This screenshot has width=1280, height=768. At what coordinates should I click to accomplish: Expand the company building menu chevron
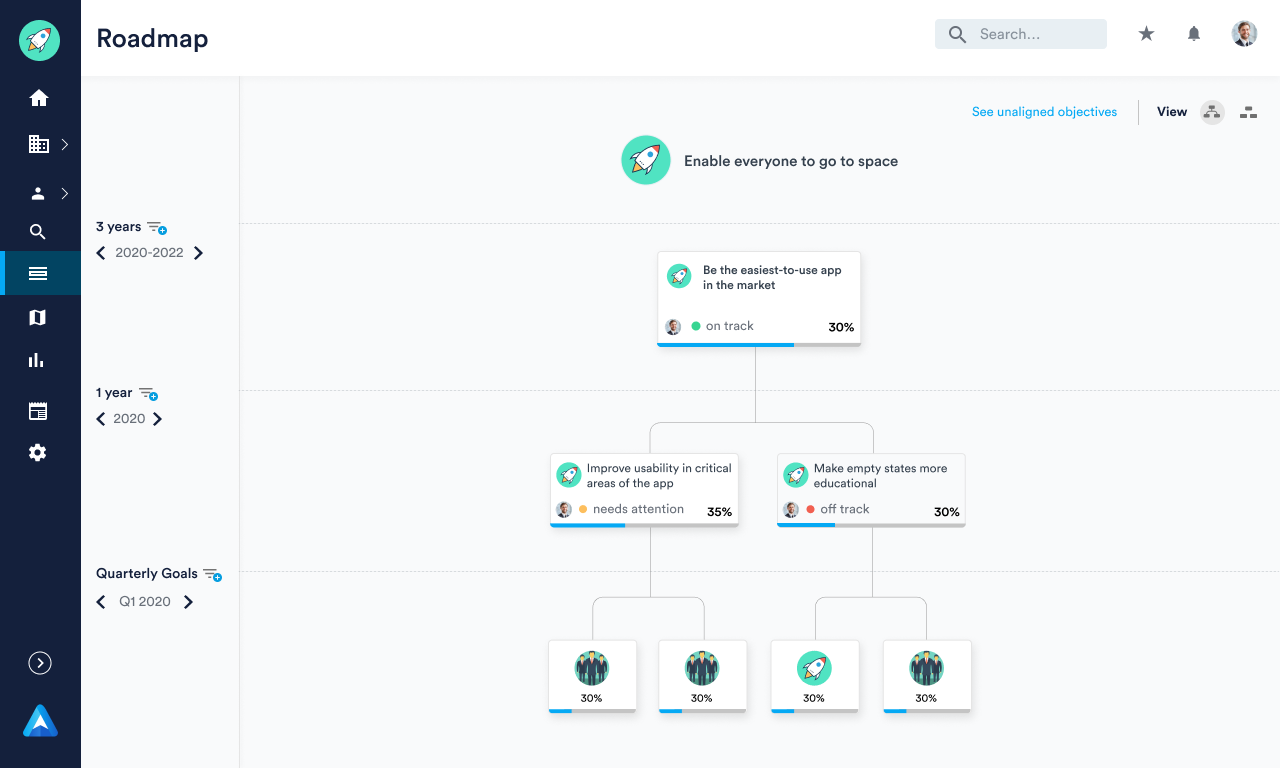click(64, 144)
